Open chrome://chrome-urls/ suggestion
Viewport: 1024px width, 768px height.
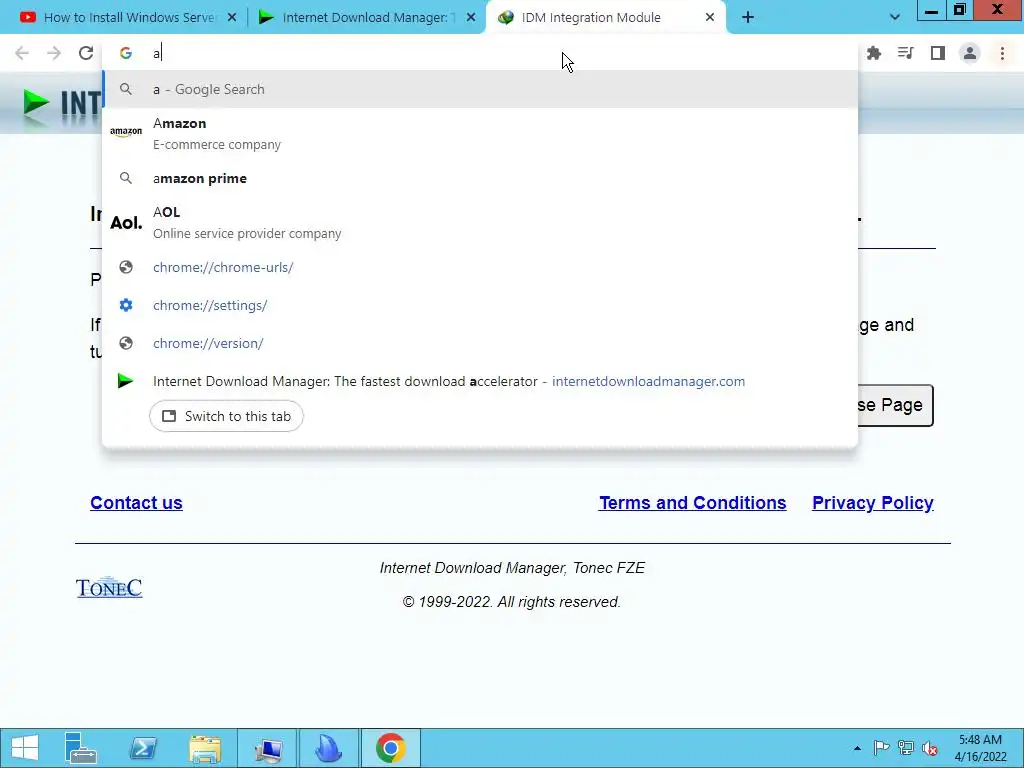(x=480, y=267)
